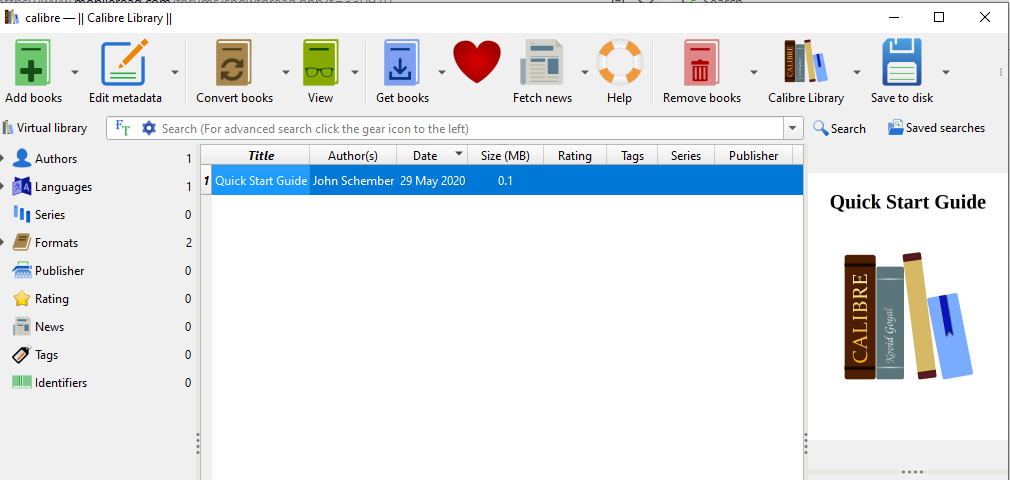This screenshot has height=480, width=1010.
Task: Click row number 1 header
Action: [x=206, y=180]
